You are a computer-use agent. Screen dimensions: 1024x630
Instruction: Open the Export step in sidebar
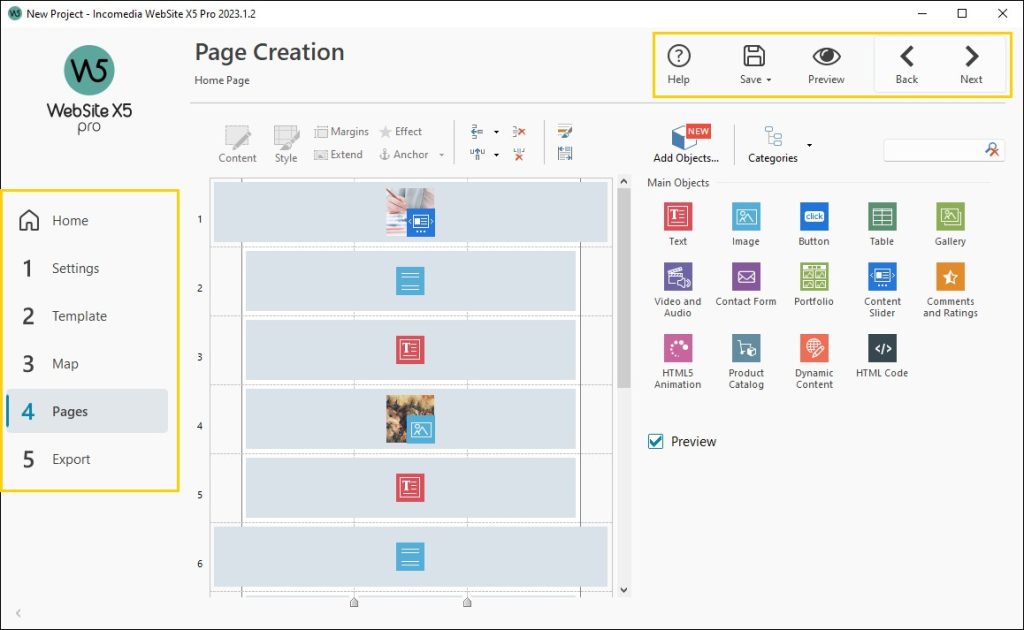coord(71,459)
